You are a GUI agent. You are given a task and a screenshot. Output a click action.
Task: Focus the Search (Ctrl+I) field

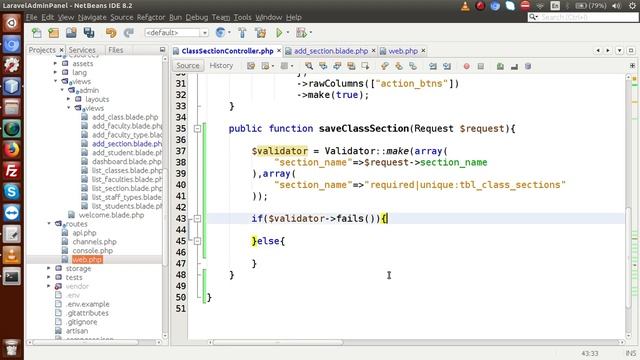(x=583, y=17)
